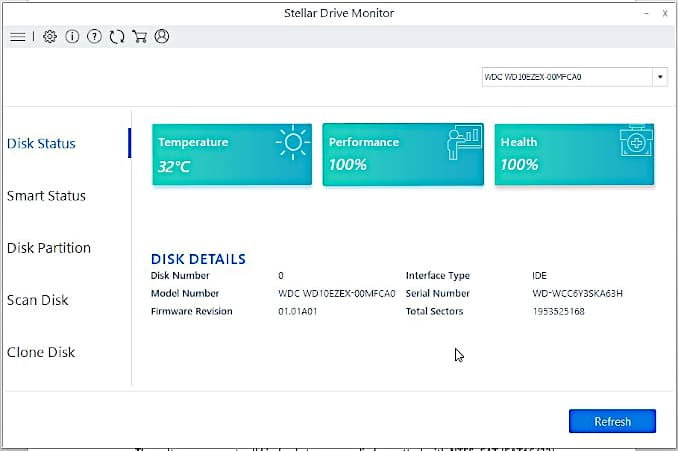Click the shopping cart buy icon
This screenshot has width=678, height=451.
139,37
